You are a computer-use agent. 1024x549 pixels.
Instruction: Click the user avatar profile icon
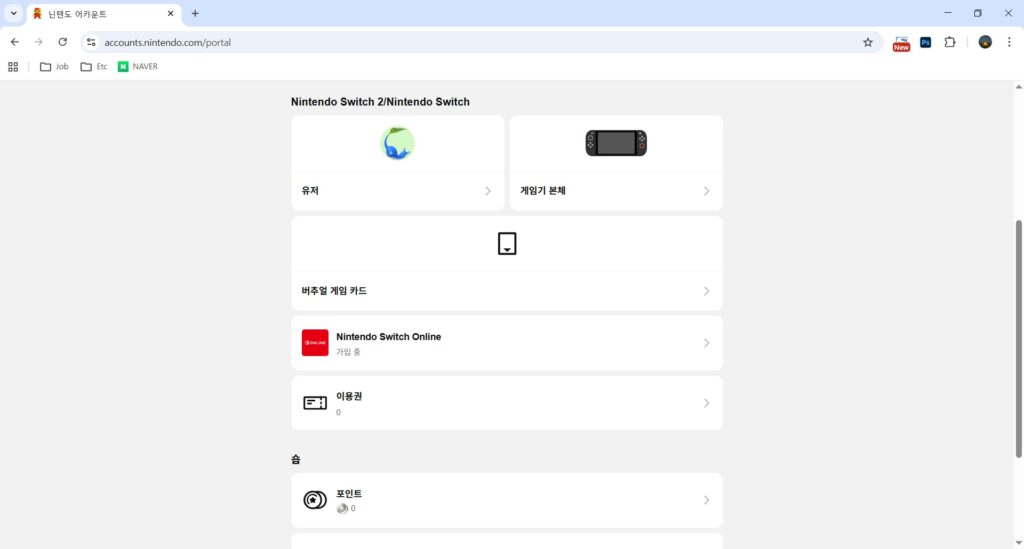(x=397, y=143)
